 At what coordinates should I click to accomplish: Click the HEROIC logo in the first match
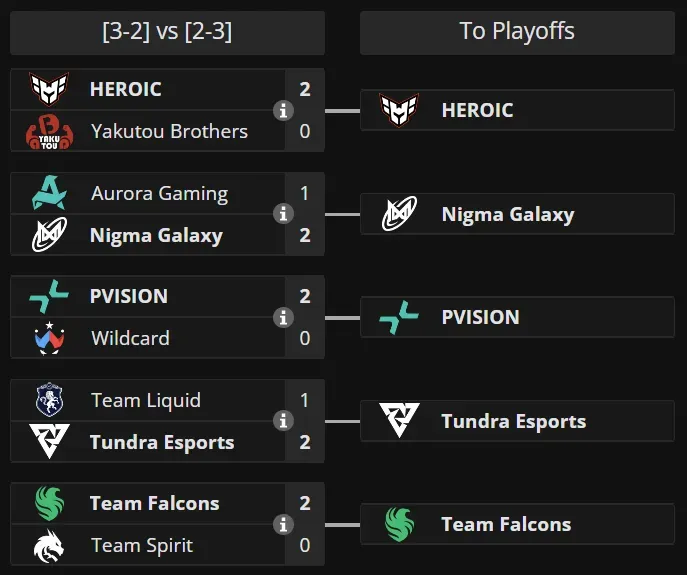click(49, 89)
